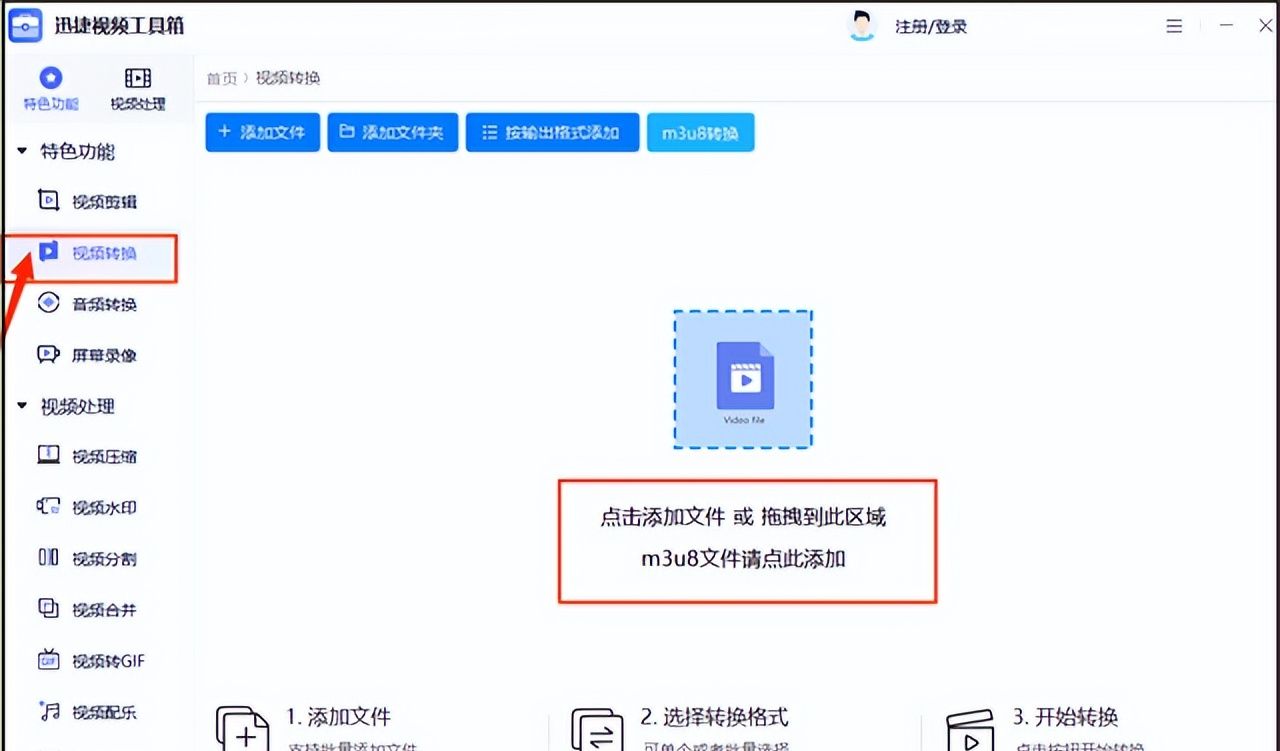Viewport: 1280px width, 751px height.
Task: Open 屏幕录像 in the sidebar
Action: click(88, 355)
